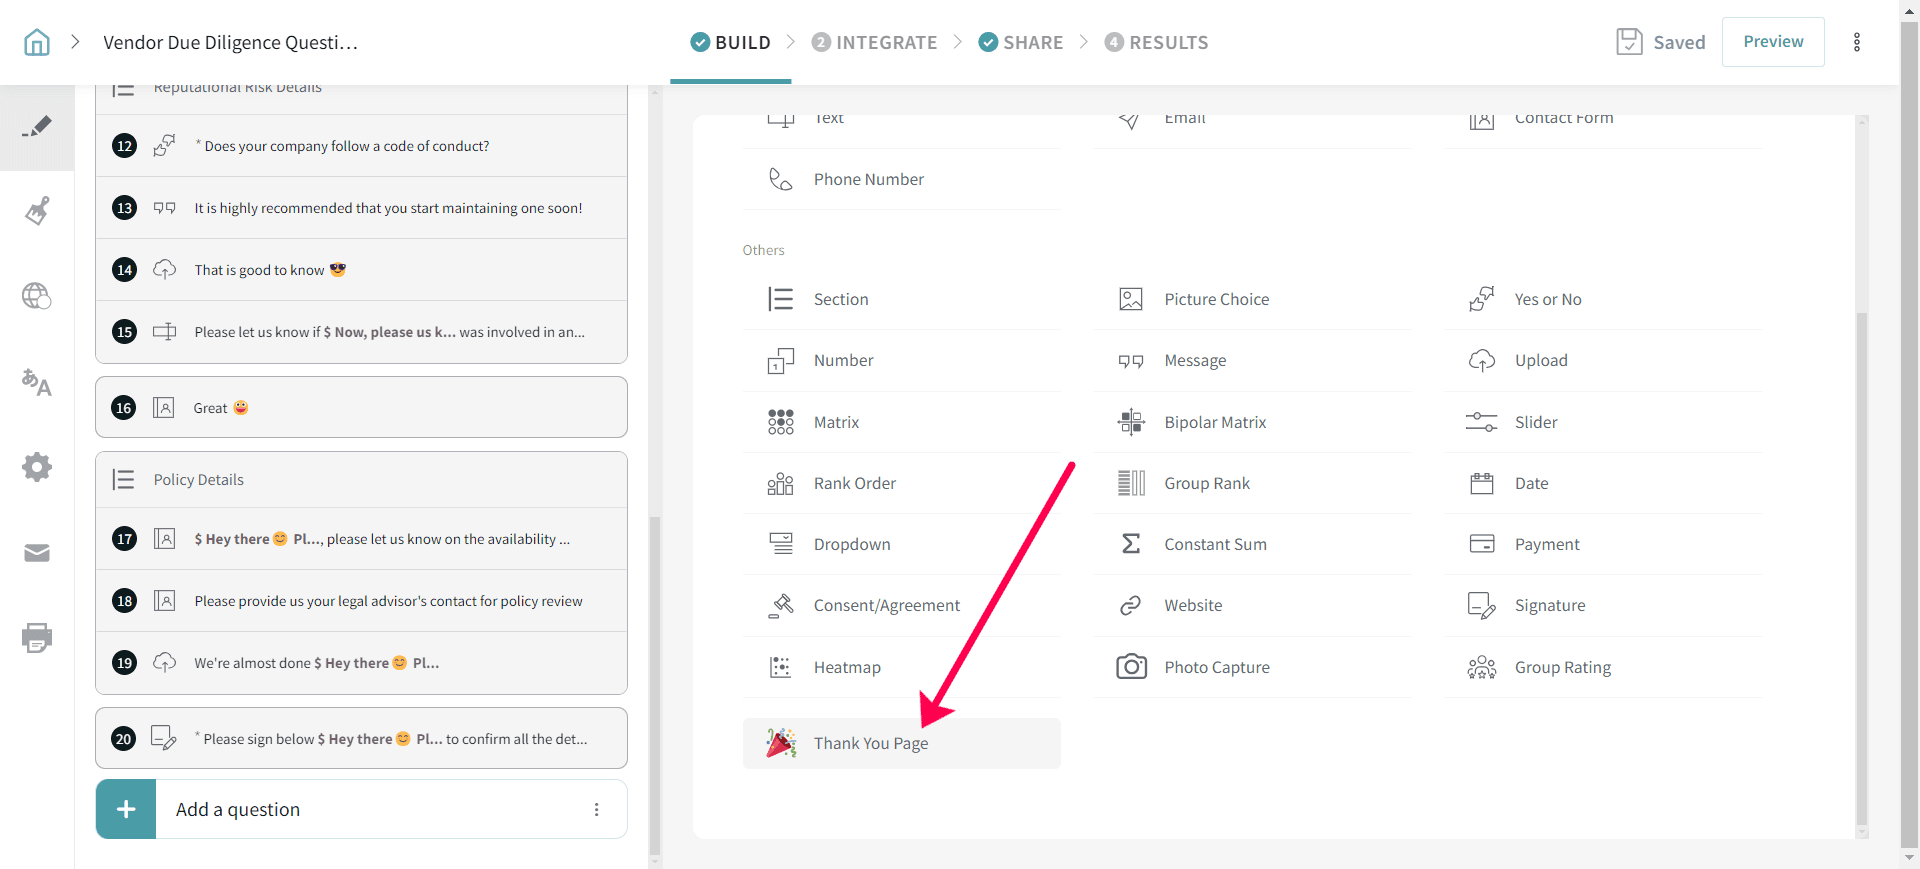Open the three-dot menu beside Preview

1857,42
